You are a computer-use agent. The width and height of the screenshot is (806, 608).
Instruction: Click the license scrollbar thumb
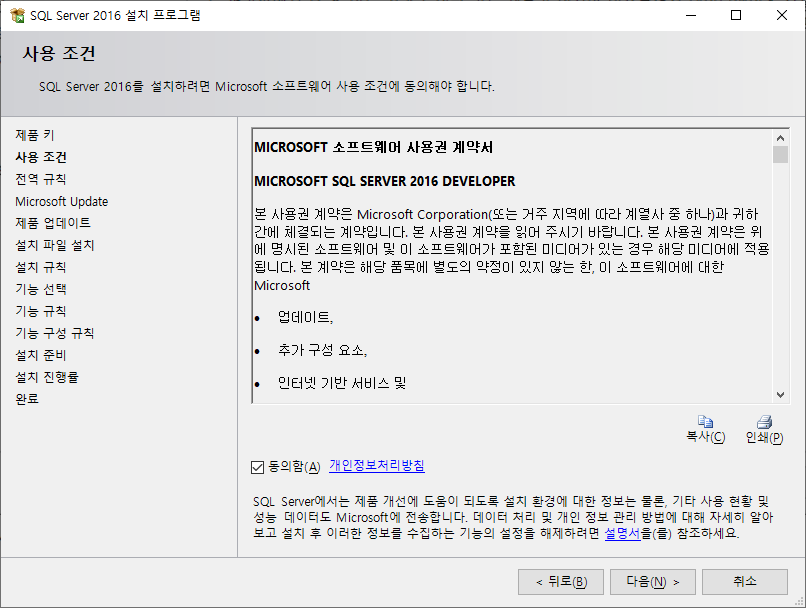point(780,154)
